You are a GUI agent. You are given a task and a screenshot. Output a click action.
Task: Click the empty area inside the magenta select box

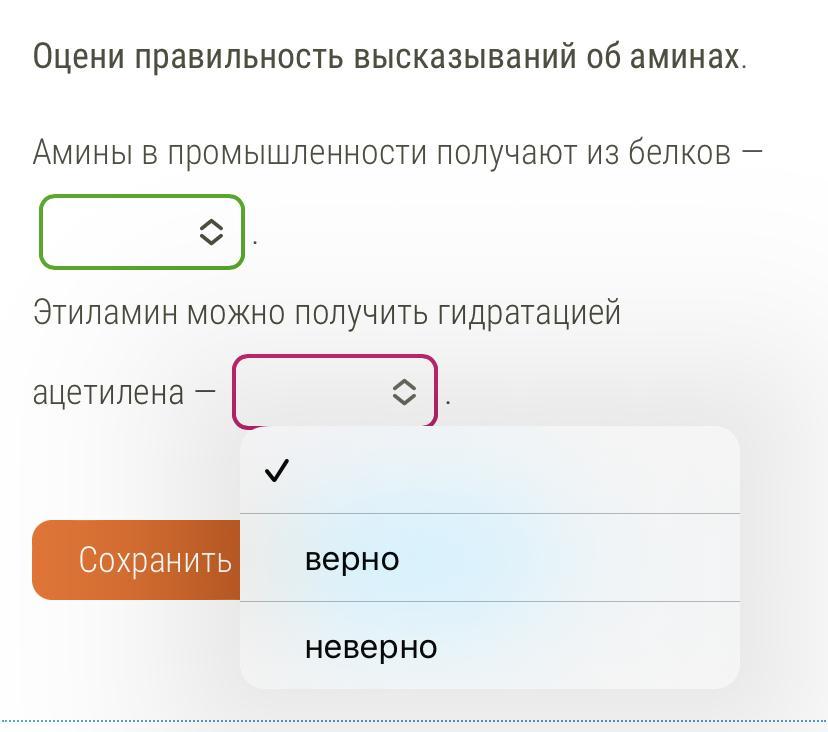click(313, 392)
